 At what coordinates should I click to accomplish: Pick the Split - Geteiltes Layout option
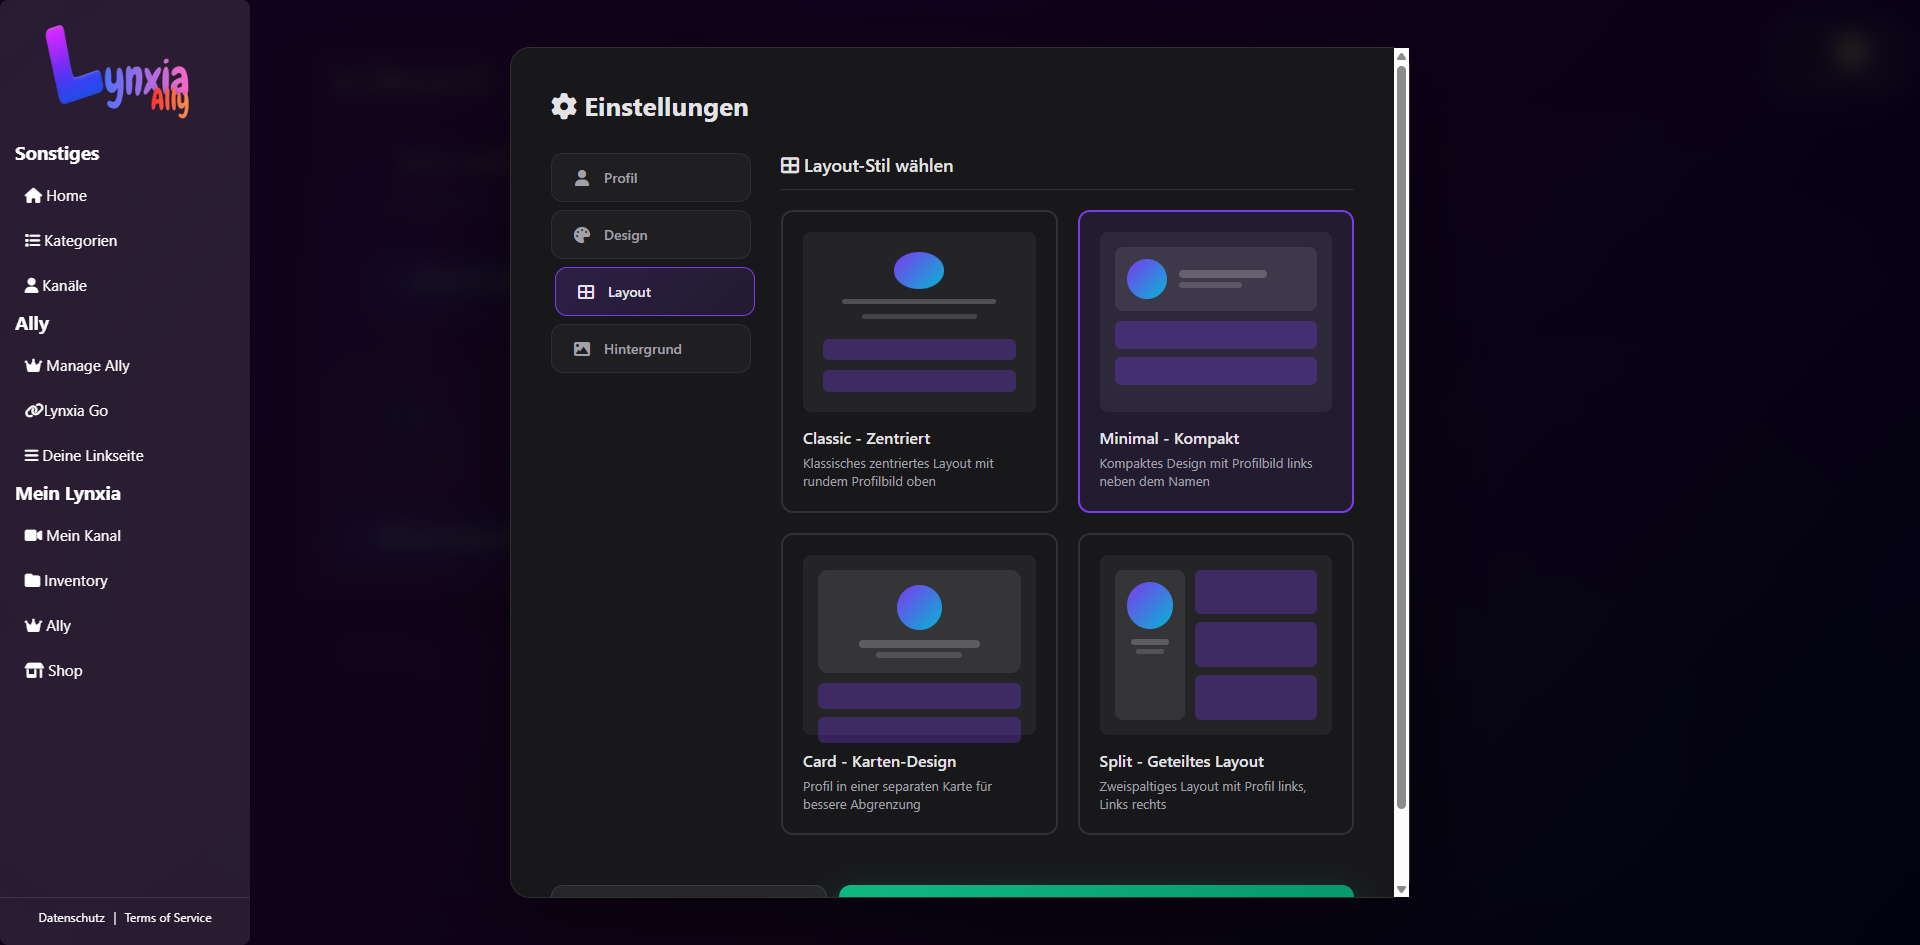click(x=1215, y=684)
